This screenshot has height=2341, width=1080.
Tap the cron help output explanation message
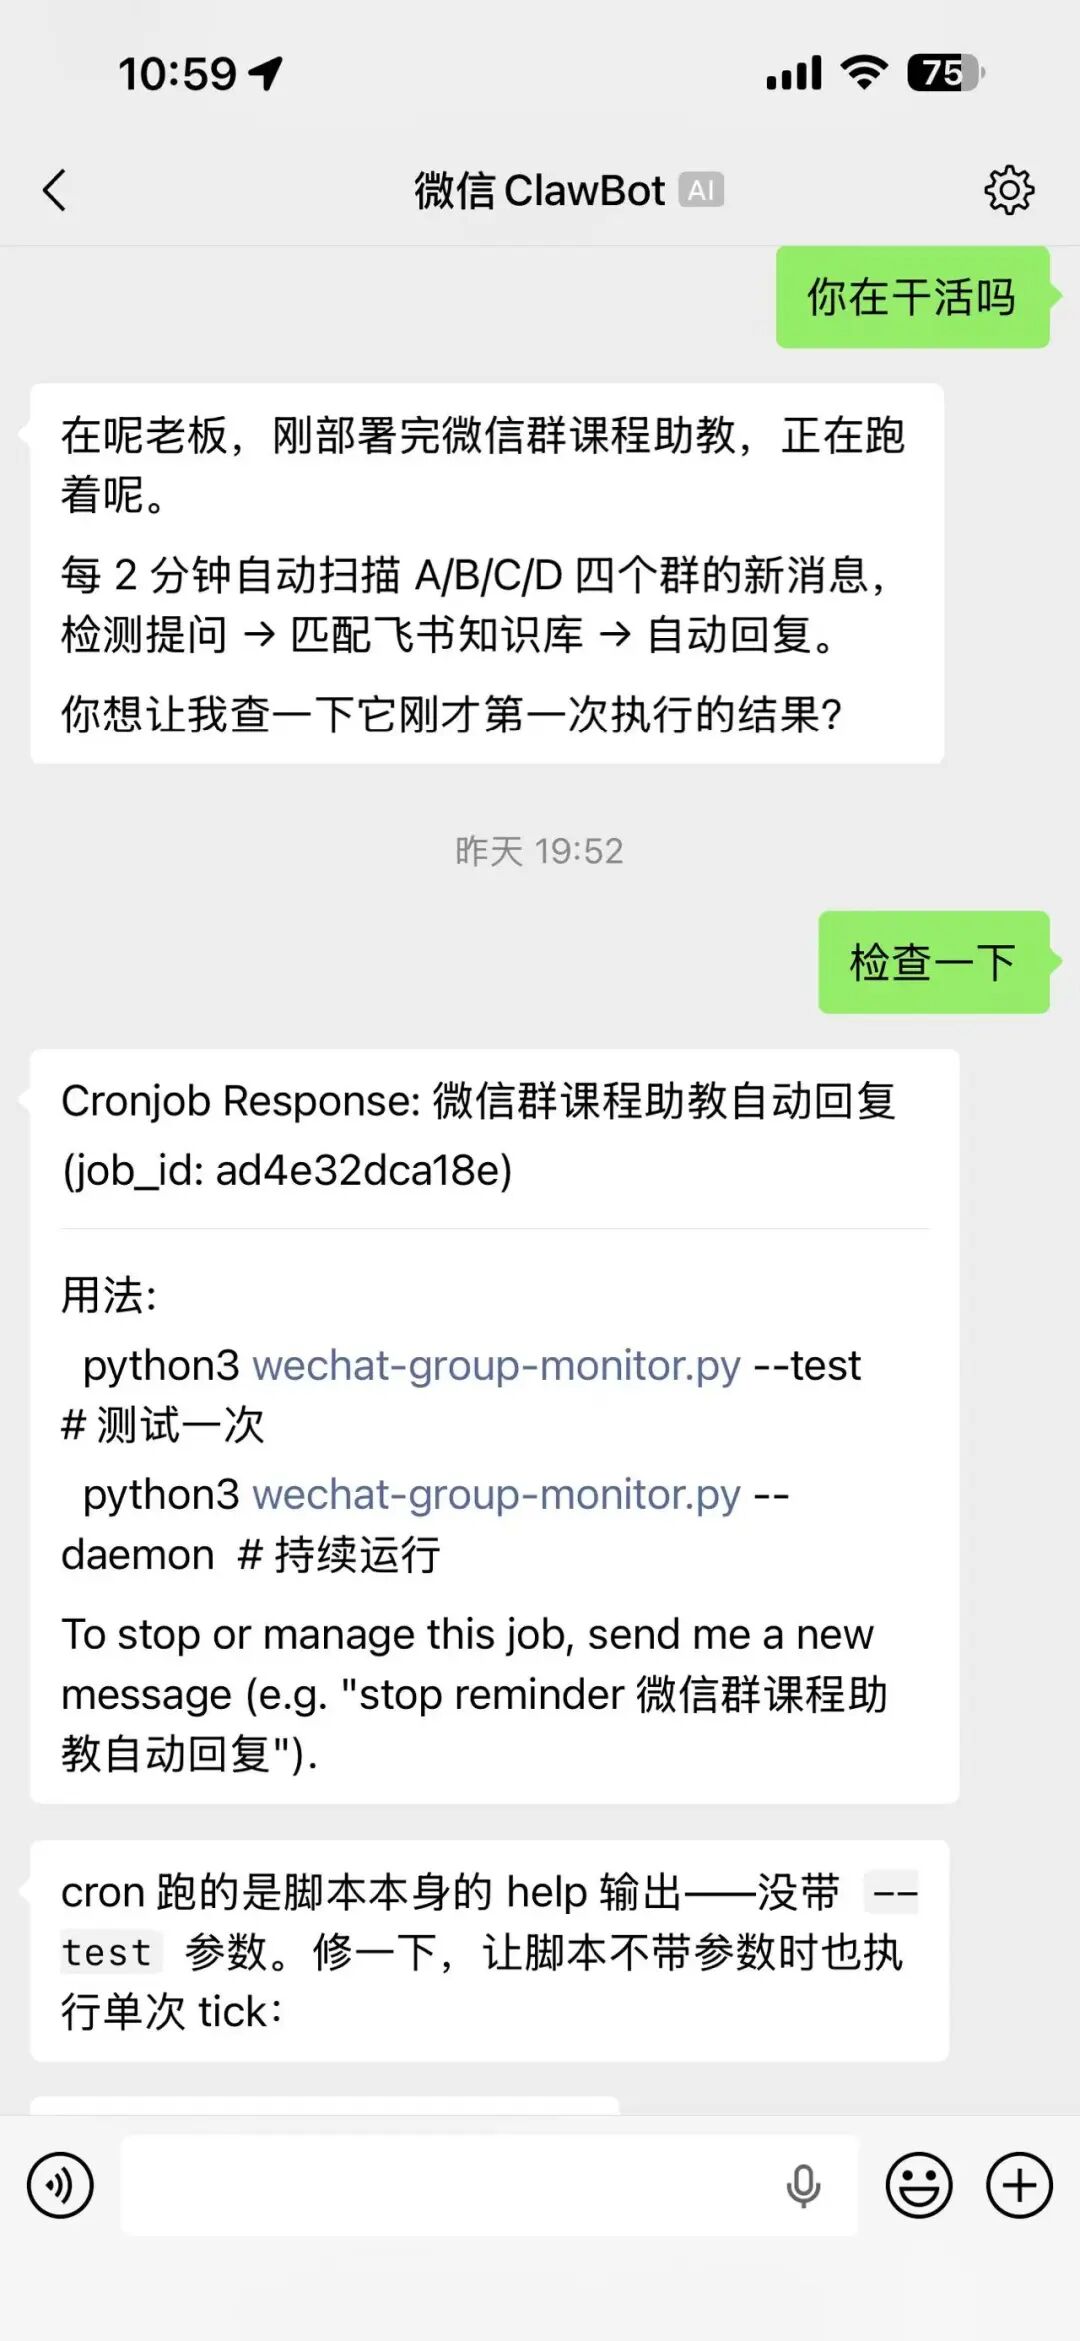(x=489, y=1951)
